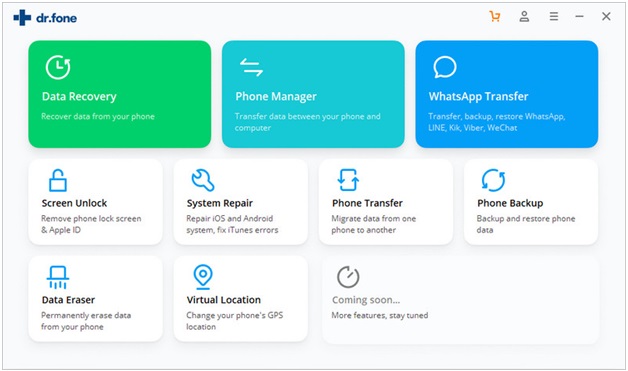The width and height of the screenshot is (628, 371).
Task: Click the WhatsApp Transfer chat bubble icon
Action: pos(445,67)
